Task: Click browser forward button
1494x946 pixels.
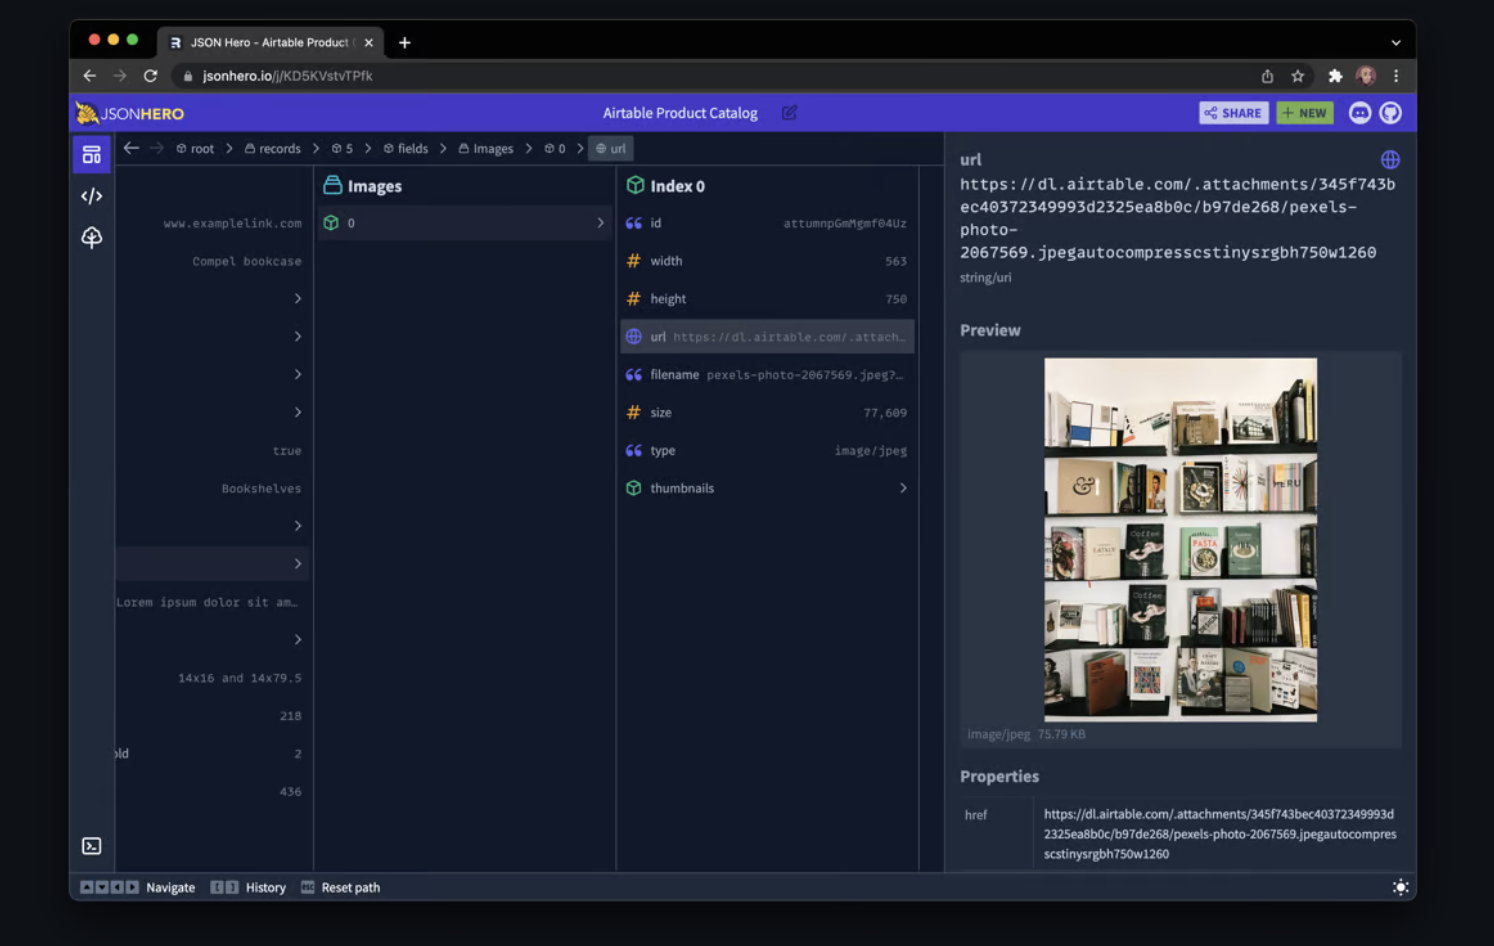Action: [120, 76]
